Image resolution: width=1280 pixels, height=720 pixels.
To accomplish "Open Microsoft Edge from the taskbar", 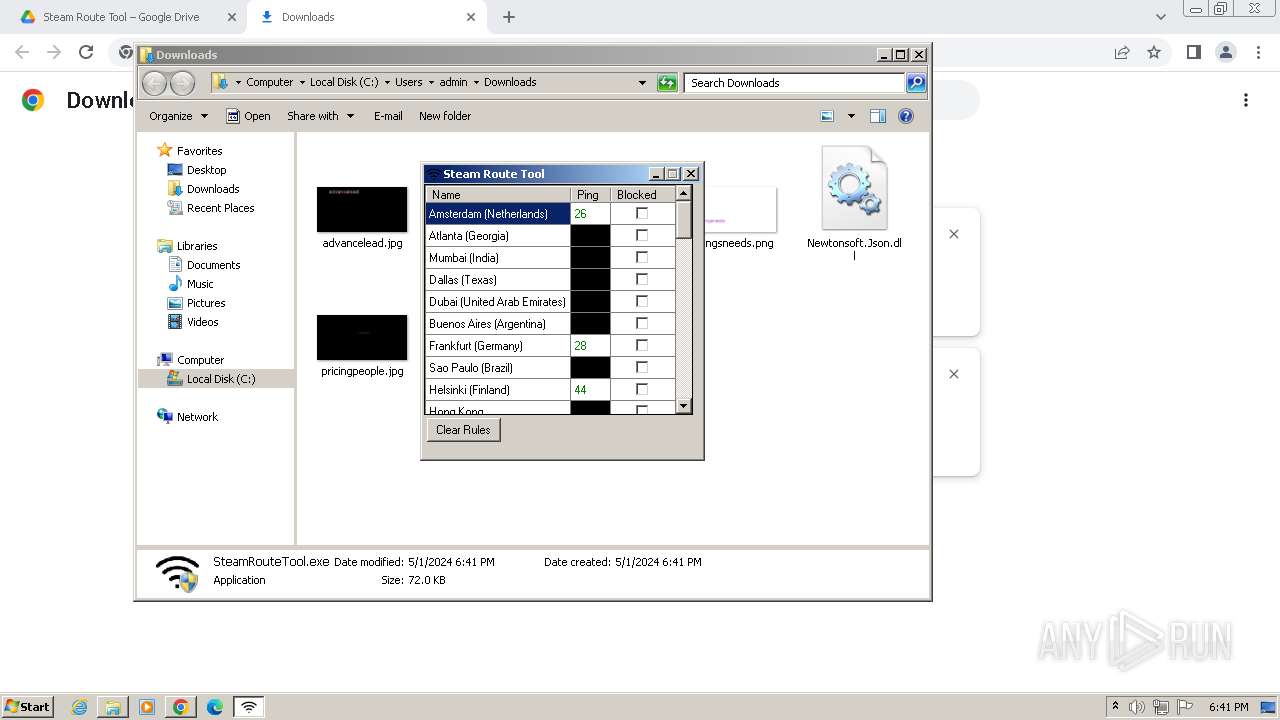I will click(x=215, y=707).
